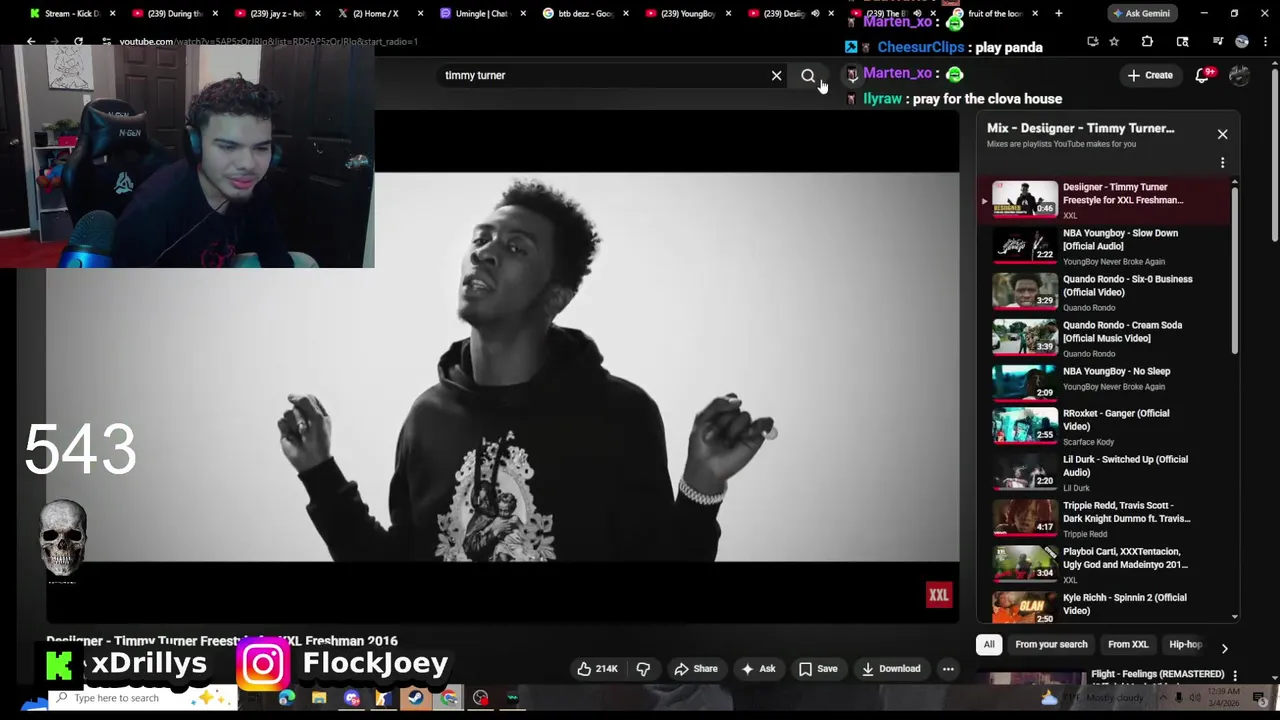This screenshot has height=720, width=1280.
Task: Open Steam from taskbar
Action: (x=416, y=698)
